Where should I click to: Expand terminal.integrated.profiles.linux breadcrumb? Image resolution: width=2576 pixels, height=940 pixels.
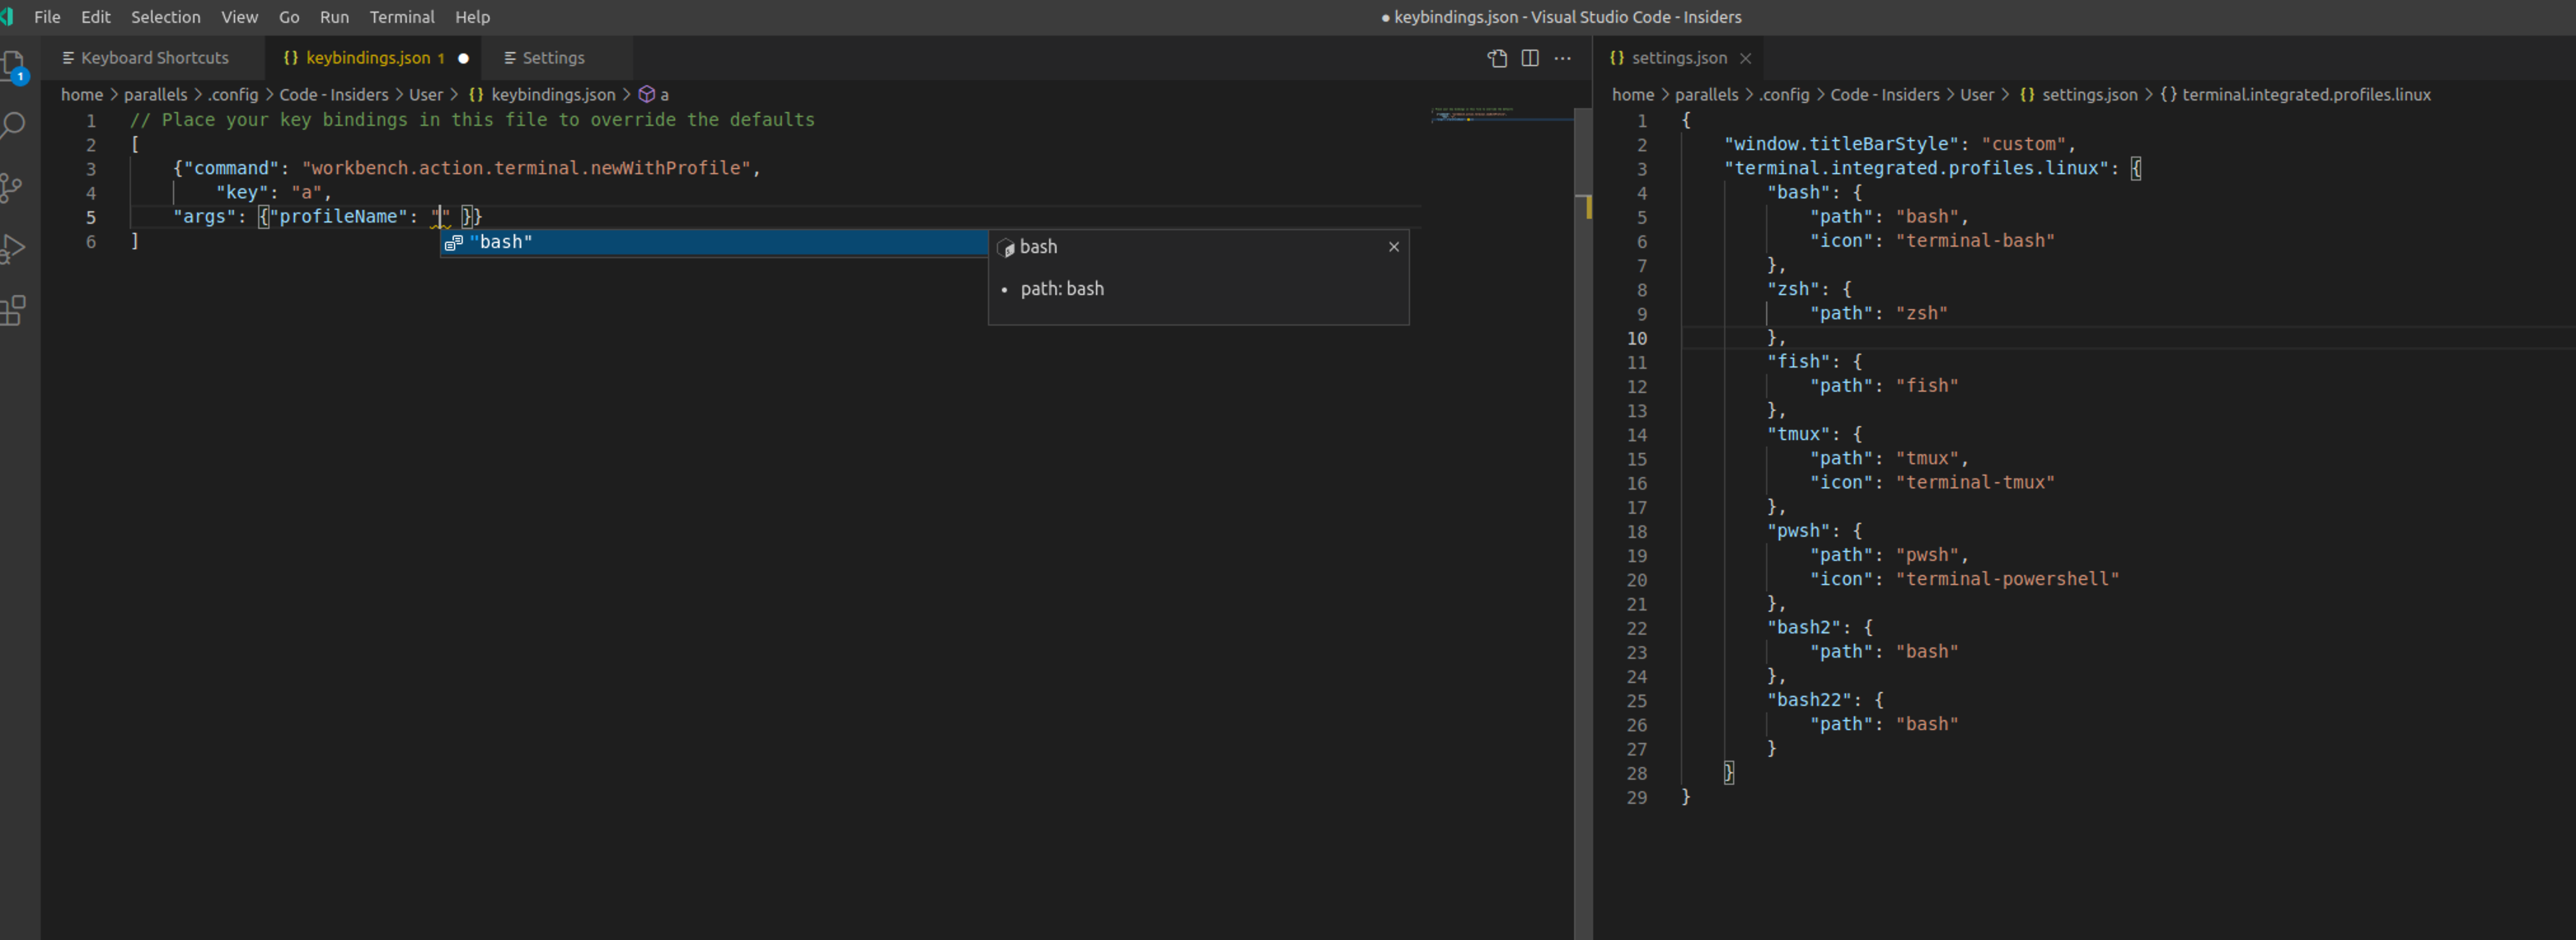point(2305,94)
